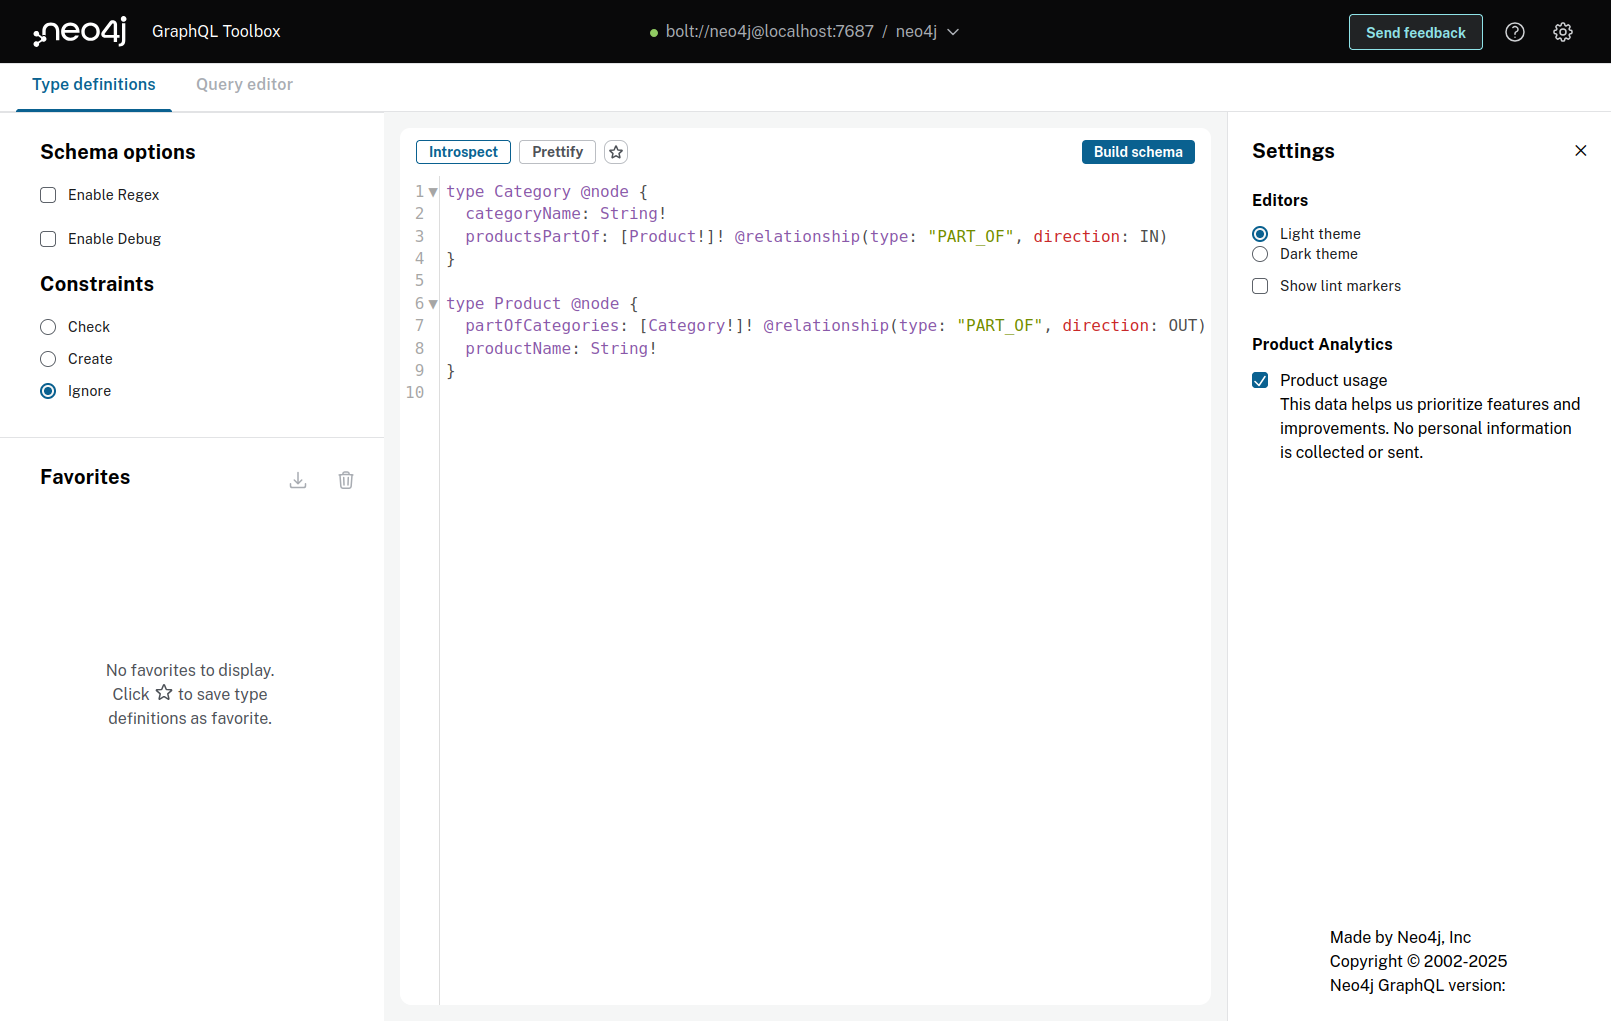Click the Send feedback button
The width and height of the screenshot is (1611, 1021).
coord(1416,32)
